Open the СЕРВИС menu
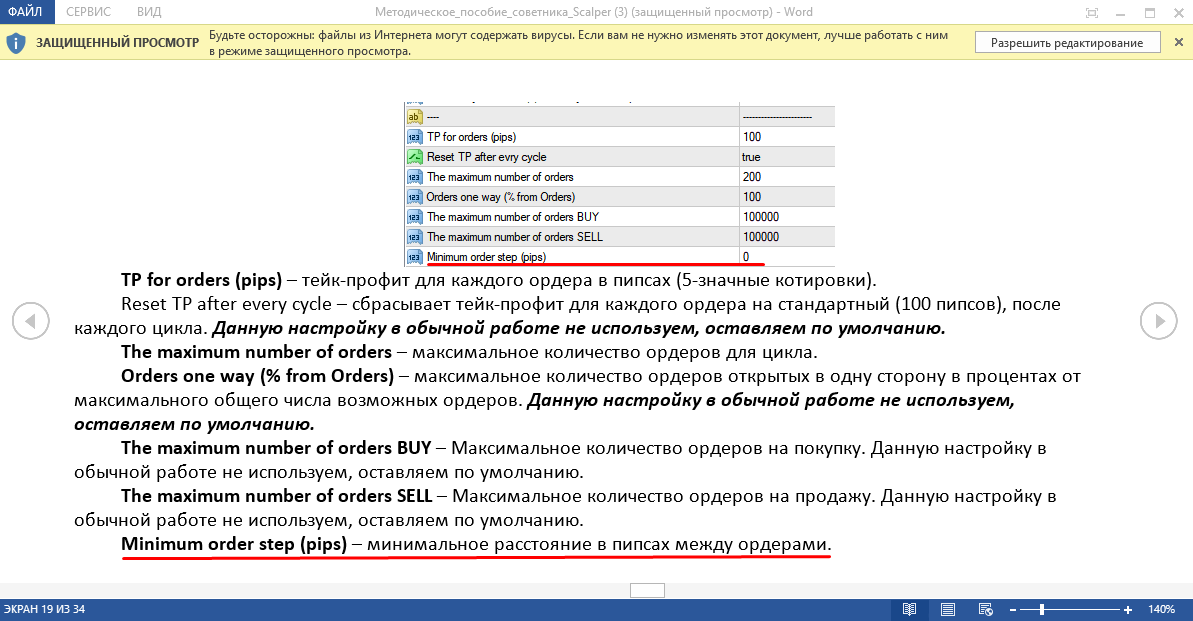The image size is (1193, 621). pyautogui.click(x=88, y=11)
